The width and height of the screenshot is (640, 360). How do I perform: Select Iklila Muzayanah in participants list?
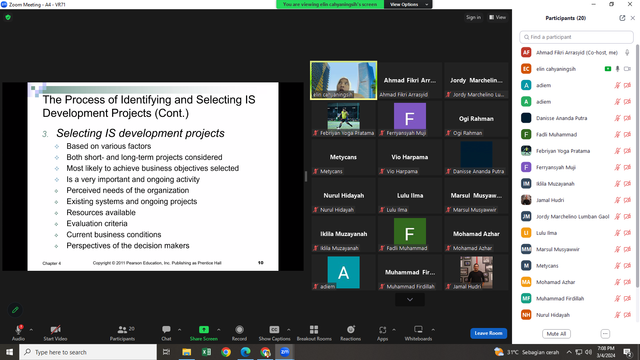pos(576,184)
